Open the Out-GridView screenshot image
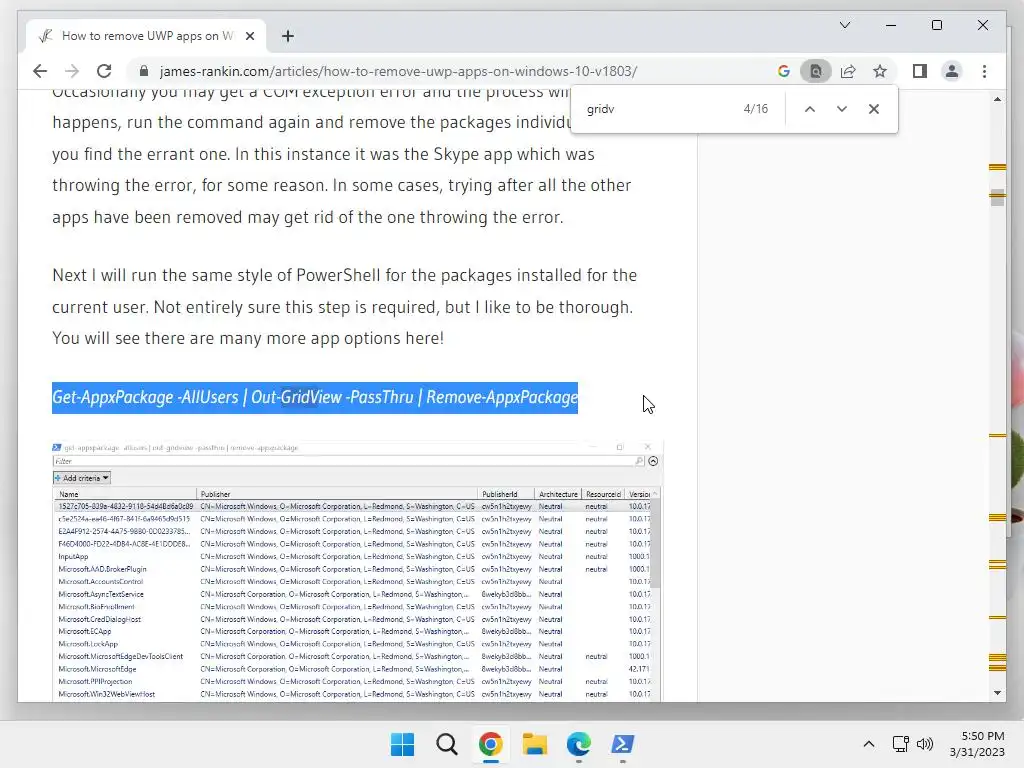 [357, 572]
